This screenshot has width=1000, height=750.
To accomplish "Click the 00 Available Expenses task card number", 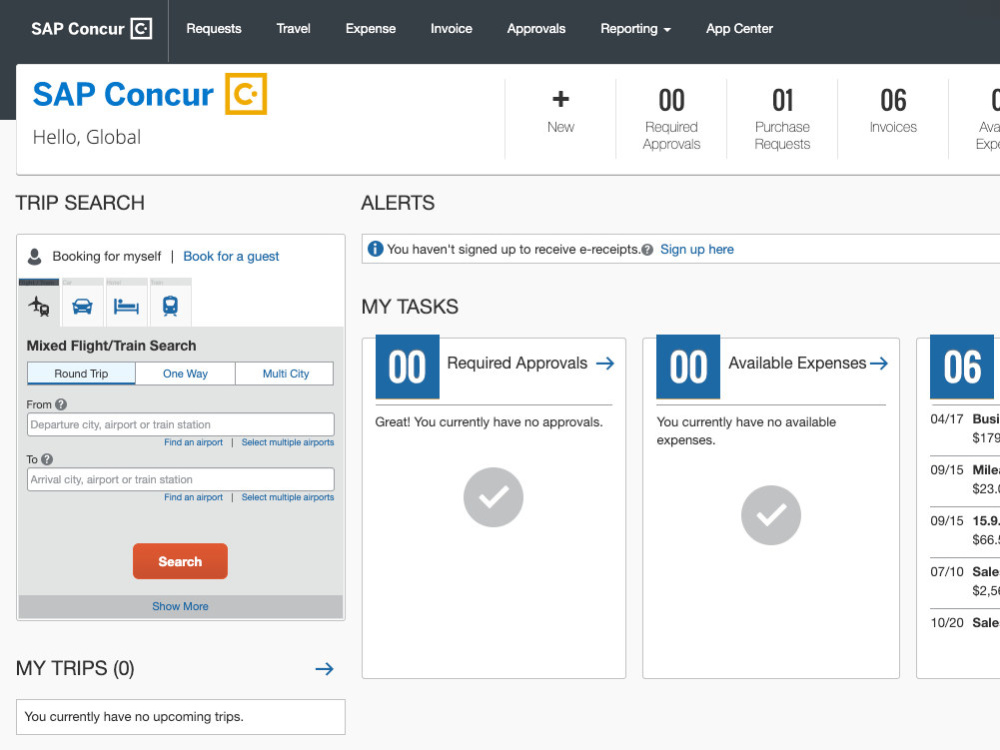I will pos(688,367).
